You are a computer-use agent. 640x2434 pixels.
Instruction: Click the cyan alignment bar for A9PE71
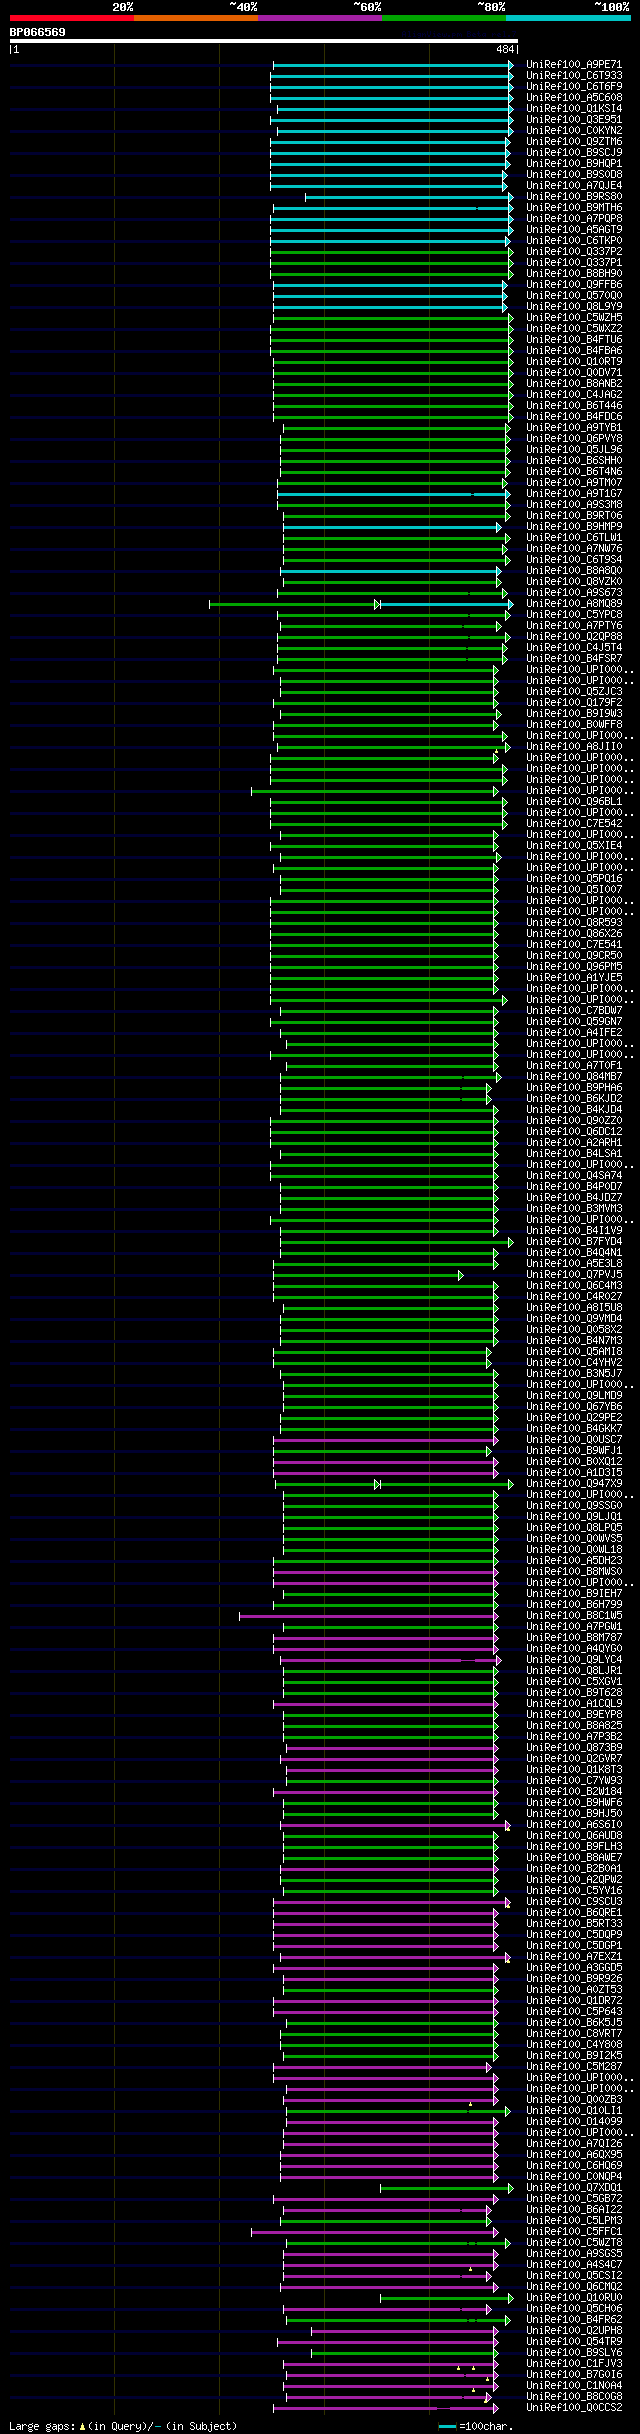391,65
